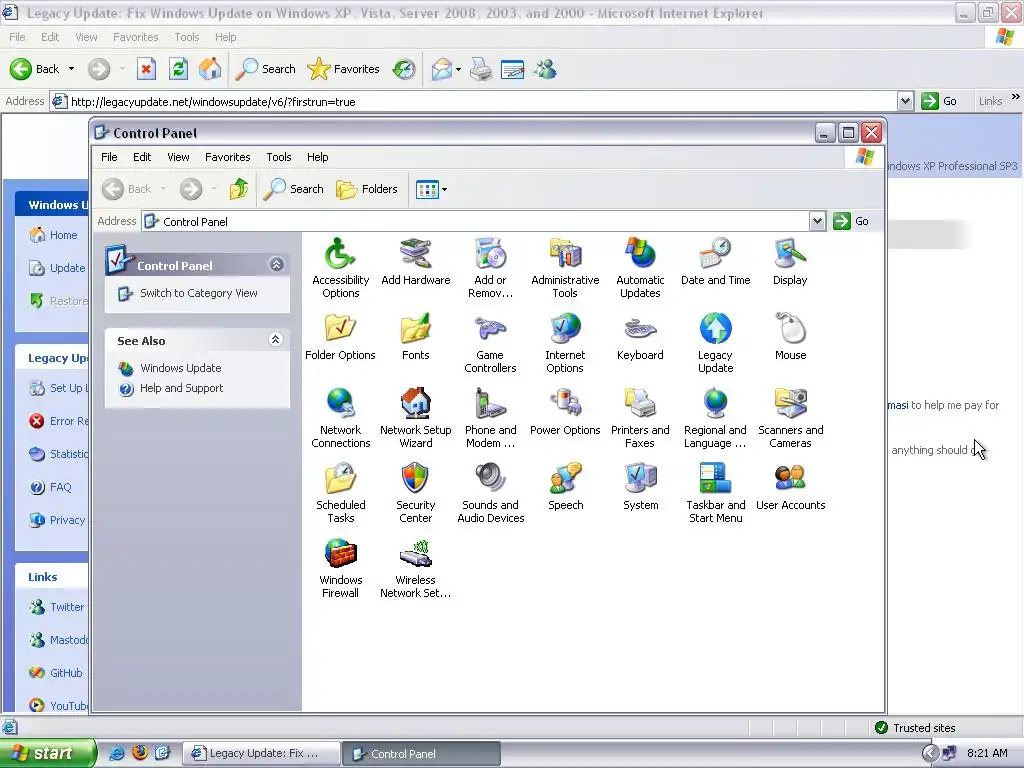Expand Internet Explorer address bar dropdown
Image resolution: width=1024 pixels, height=768 pixels.
pos(905,101)
